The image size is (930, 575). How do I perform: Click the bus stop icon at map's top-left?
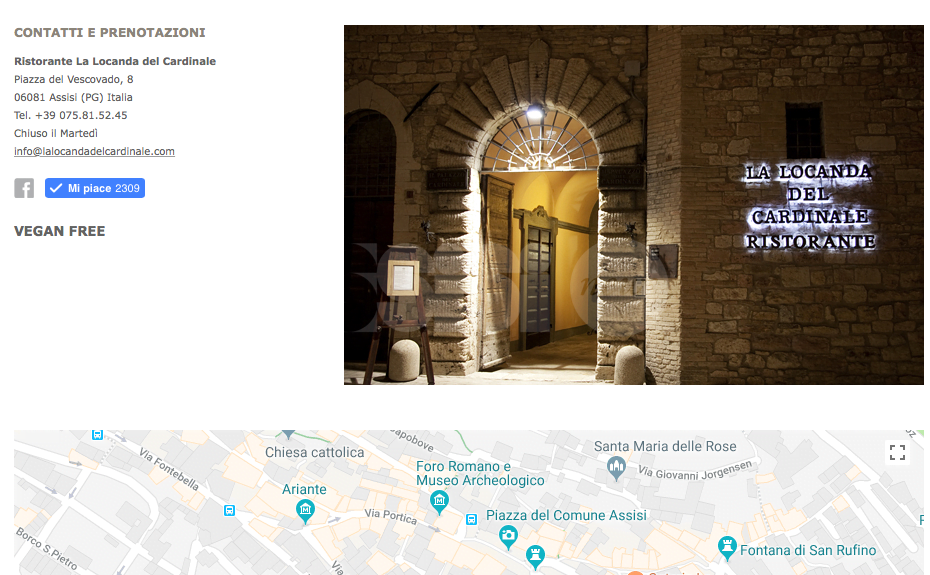(x=97, y=434)
